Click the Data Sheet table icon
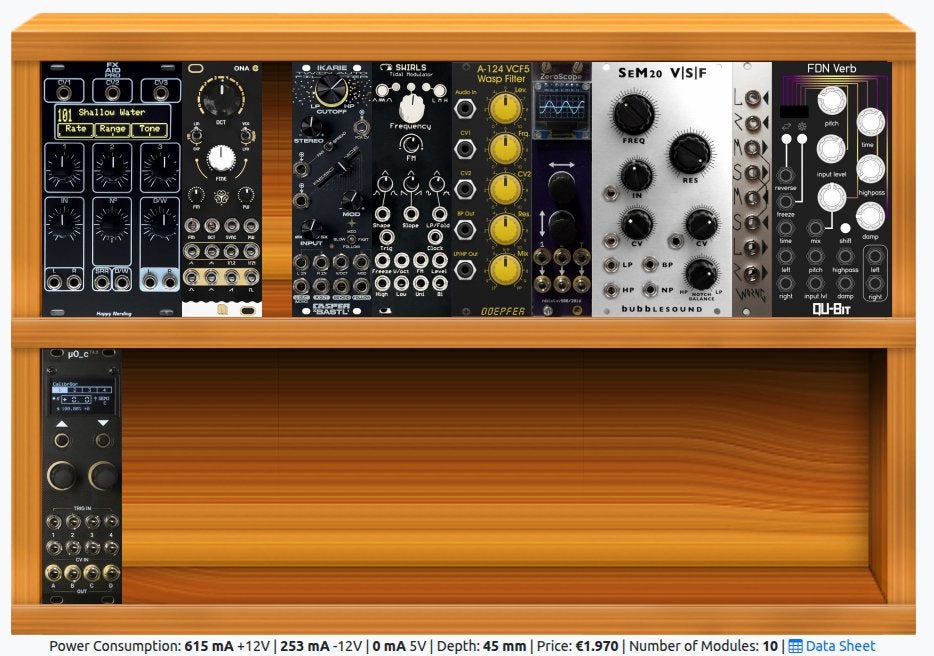The width and height of the screenshot is (934, 656). [x=795, y=646]
